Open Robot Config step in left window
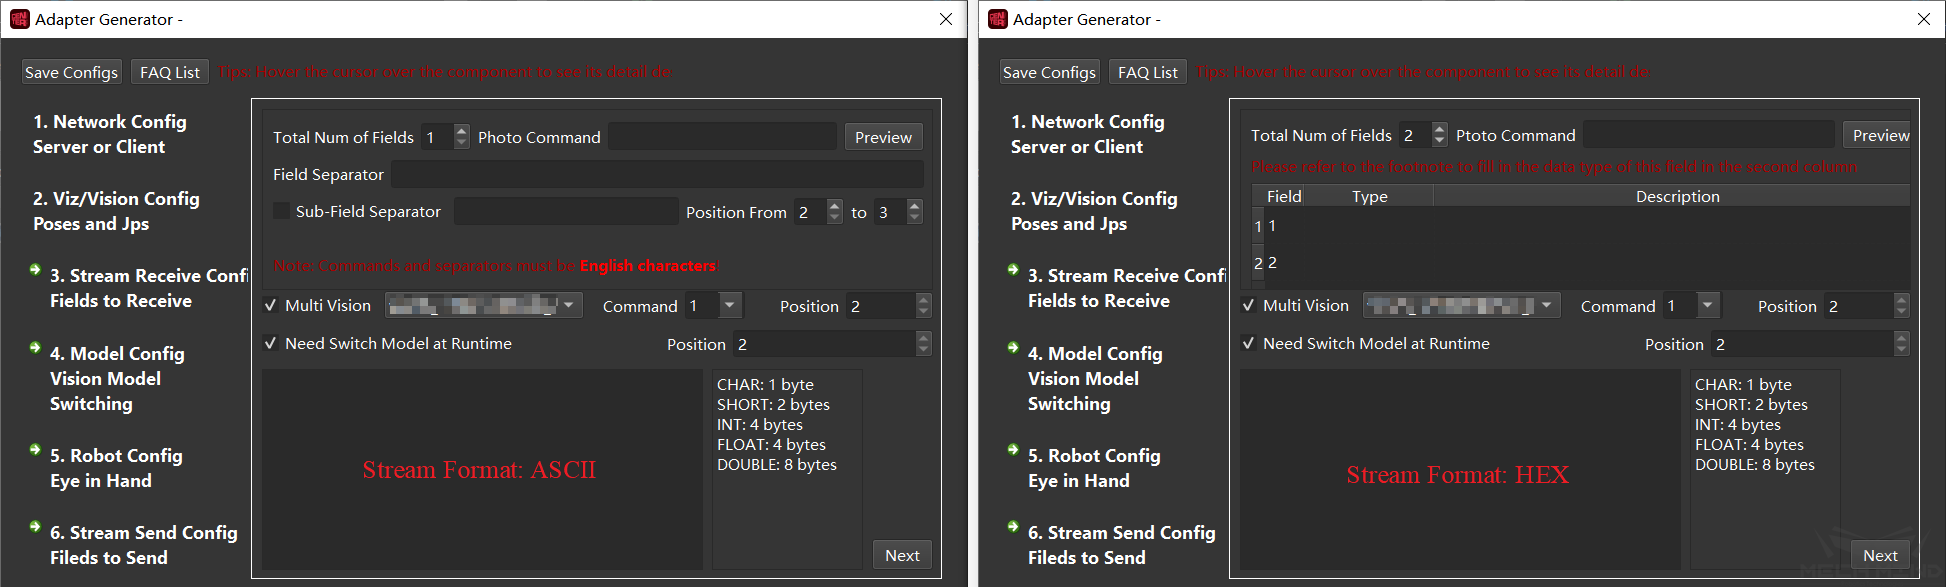 pos(116,468)
